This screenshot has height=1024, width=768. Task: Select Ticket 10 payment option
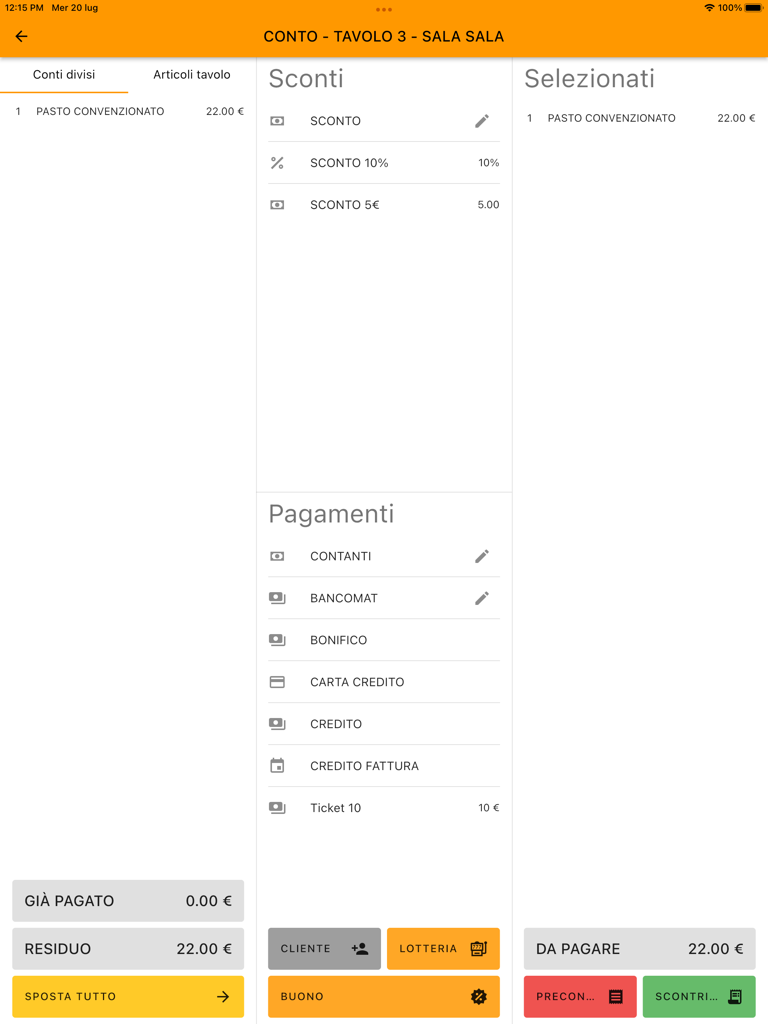click(384, 808)
